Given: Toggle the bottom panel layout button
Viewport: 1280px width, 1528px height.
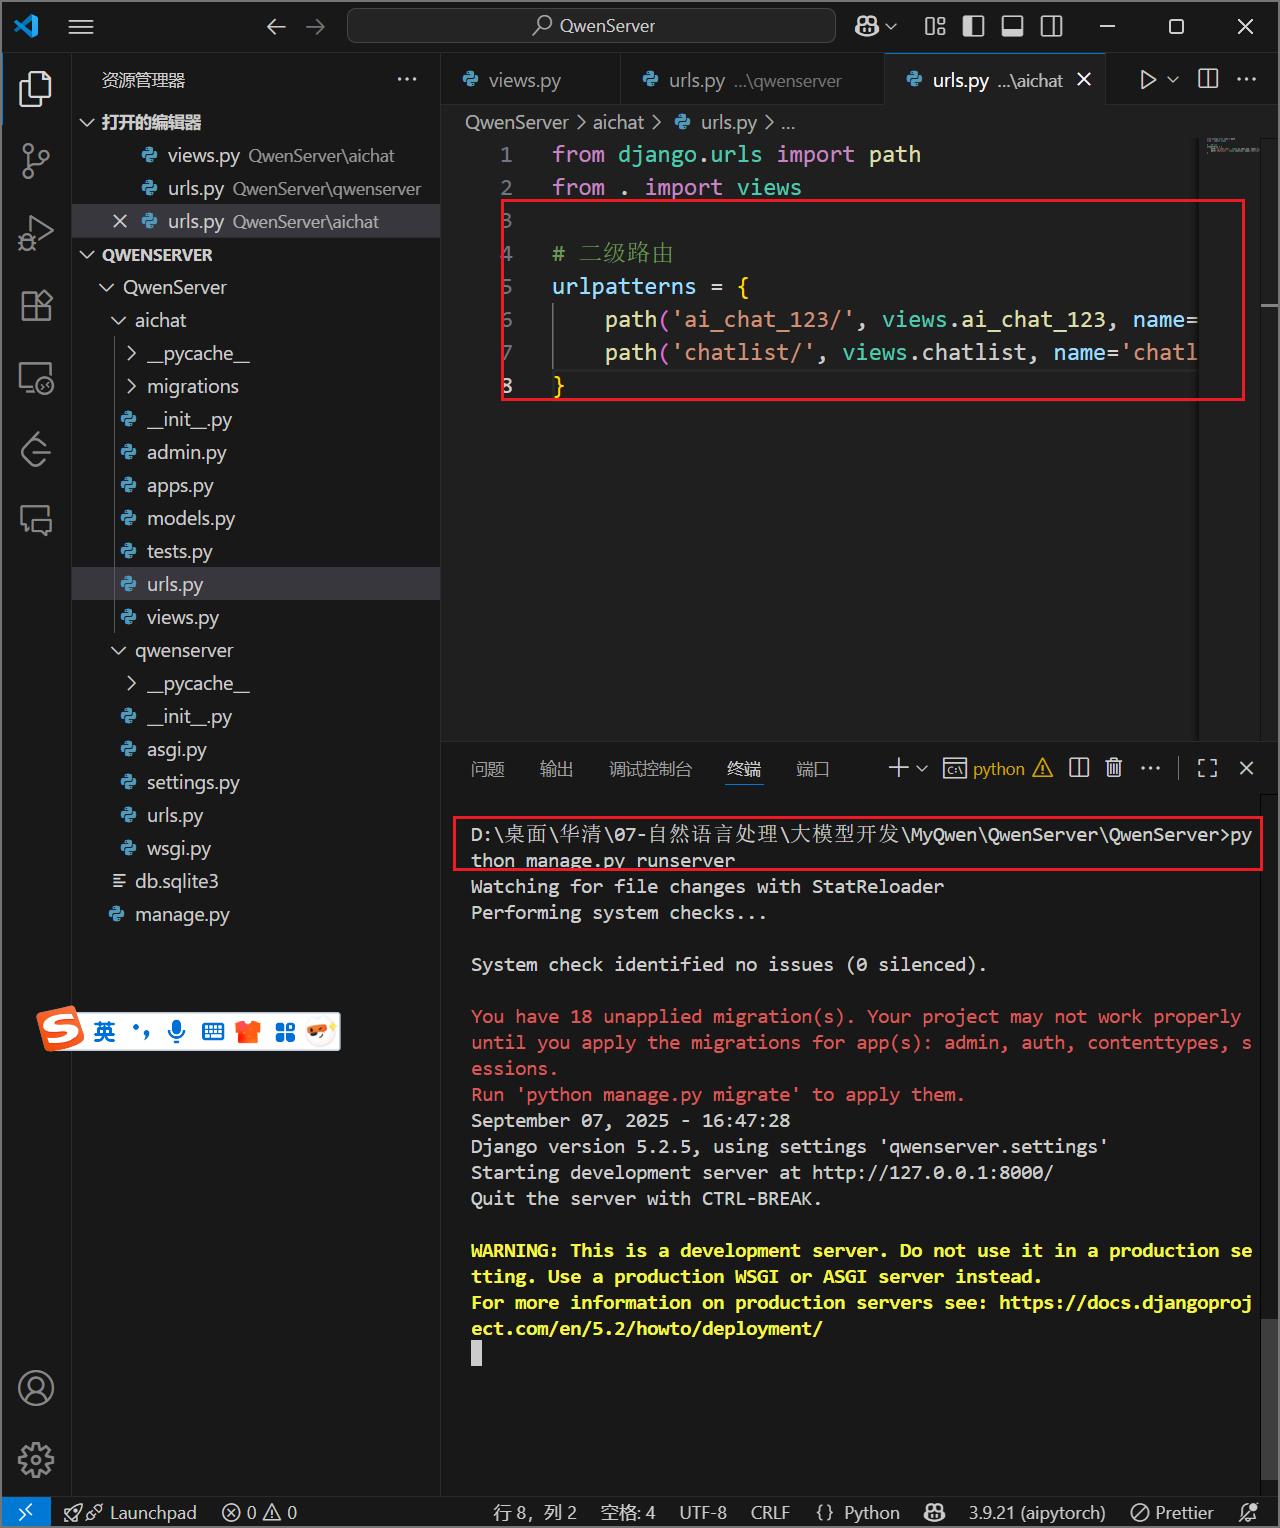Looking at the screenshot, I should click(x=1012, y=26).
